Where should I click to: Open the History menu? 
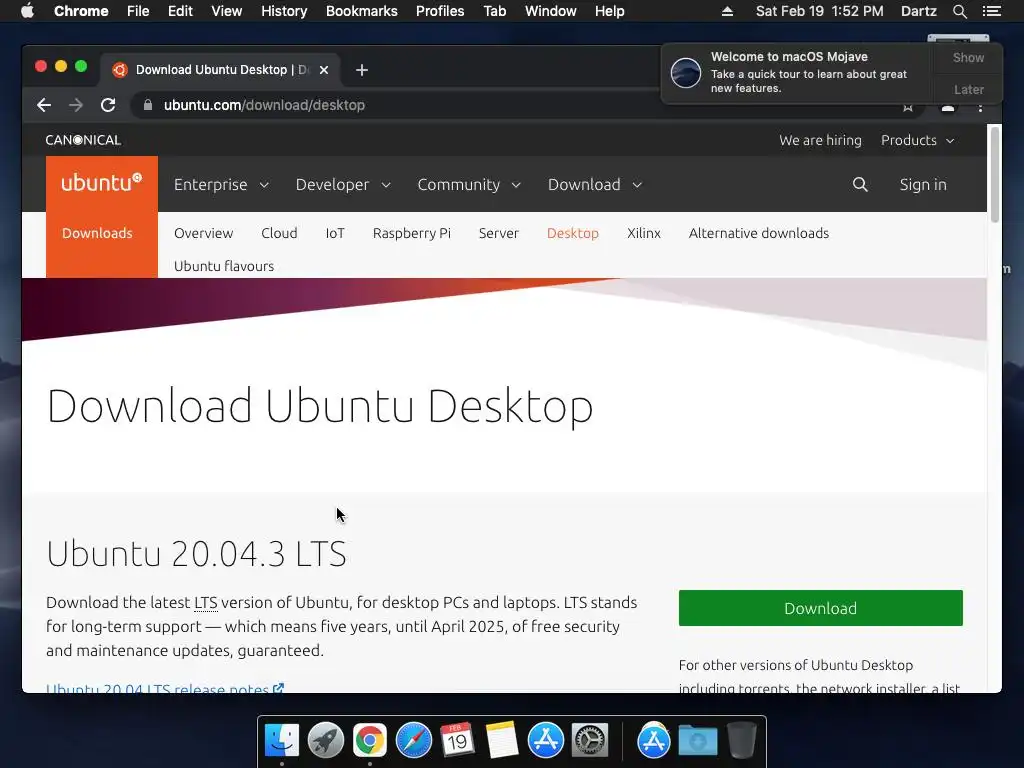[284, 11]
